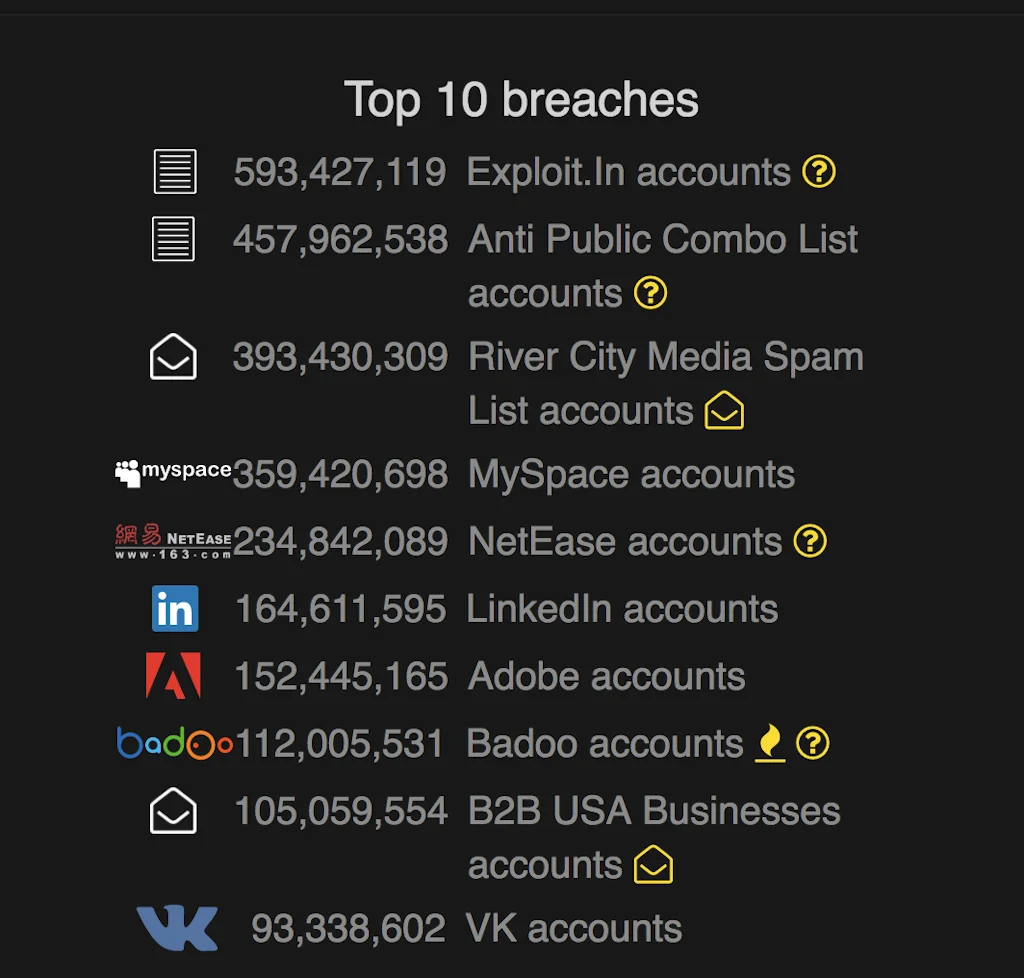Screen dimensions: 1024x978
Task: Open the help tooltip for Exploit.In accounts
Action: [x=818, y=172]
